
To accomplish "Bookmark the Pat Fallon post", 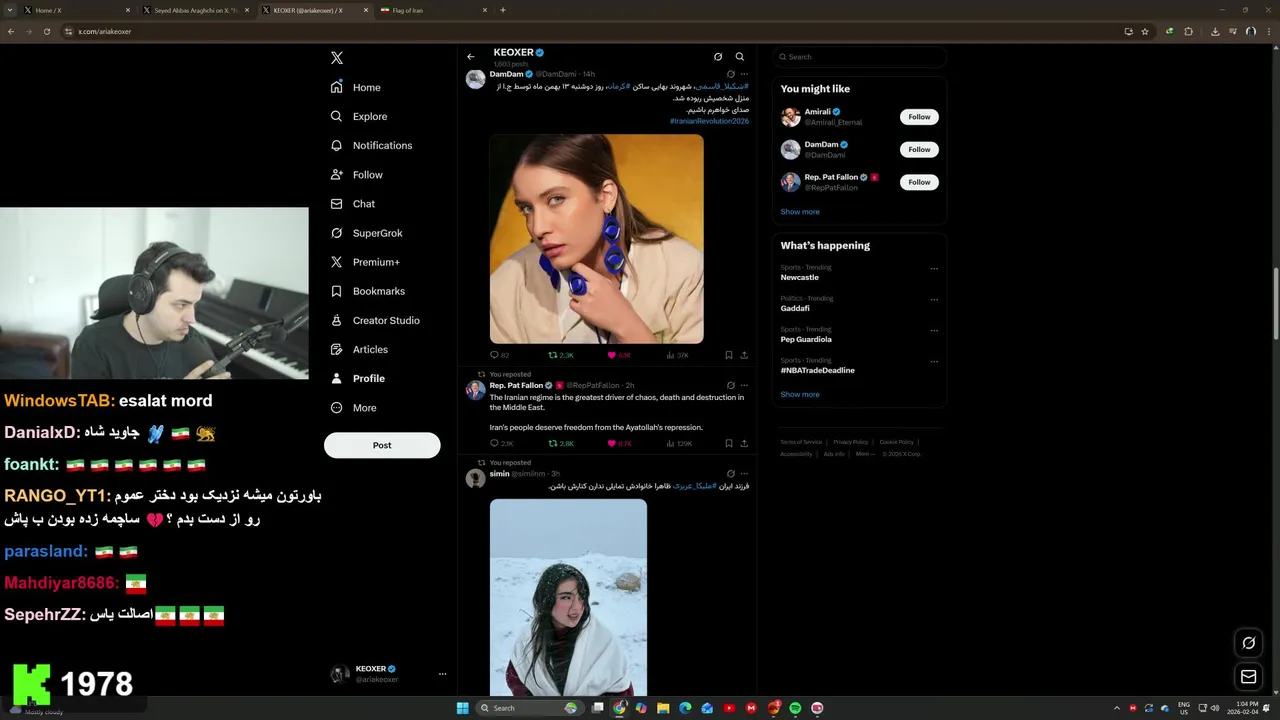I will (x=729, y=443).
